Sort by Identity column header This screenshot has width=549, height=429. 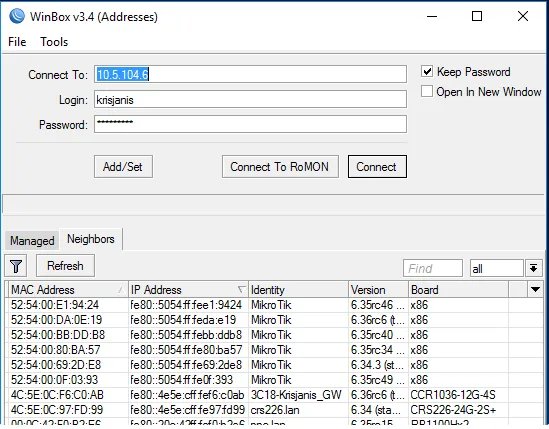pos(298,290)
